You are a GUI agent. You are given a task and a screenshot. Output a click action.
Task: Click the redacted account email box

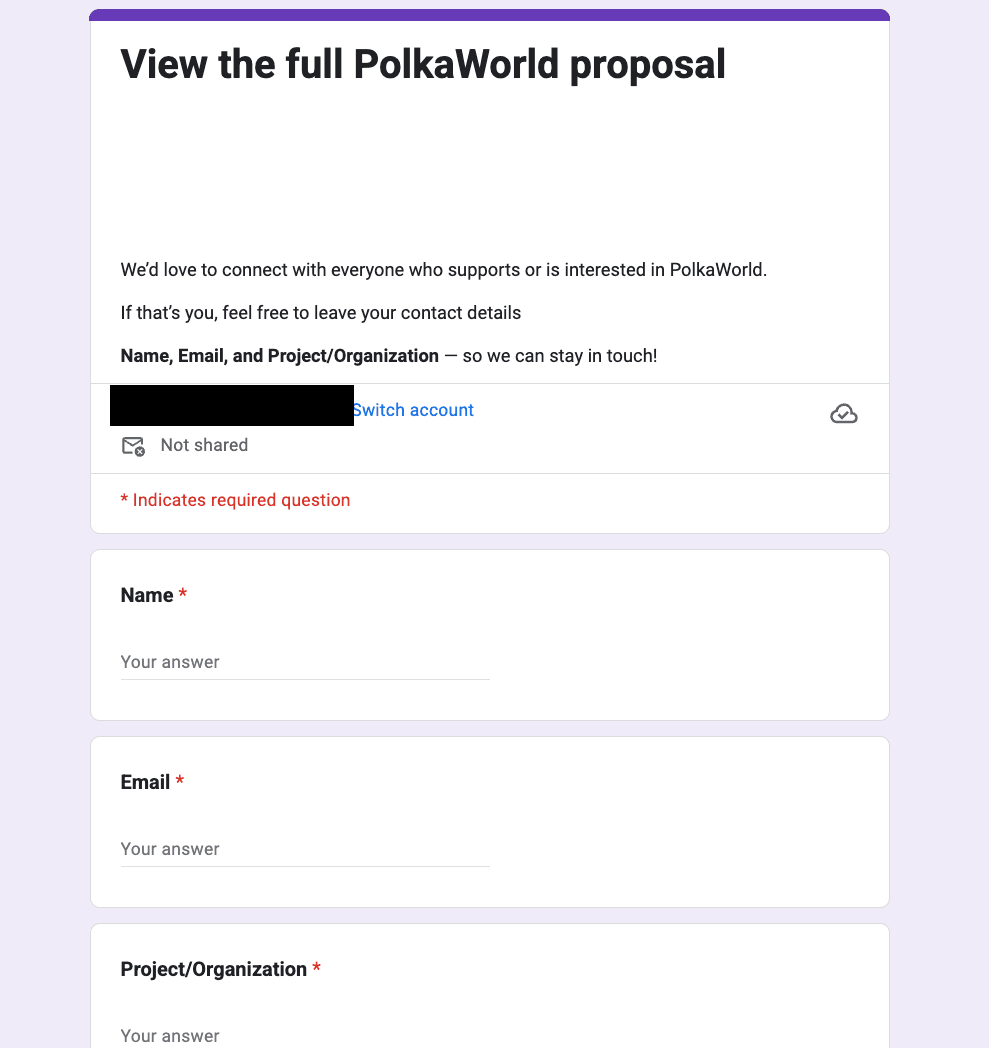(231, 405)
